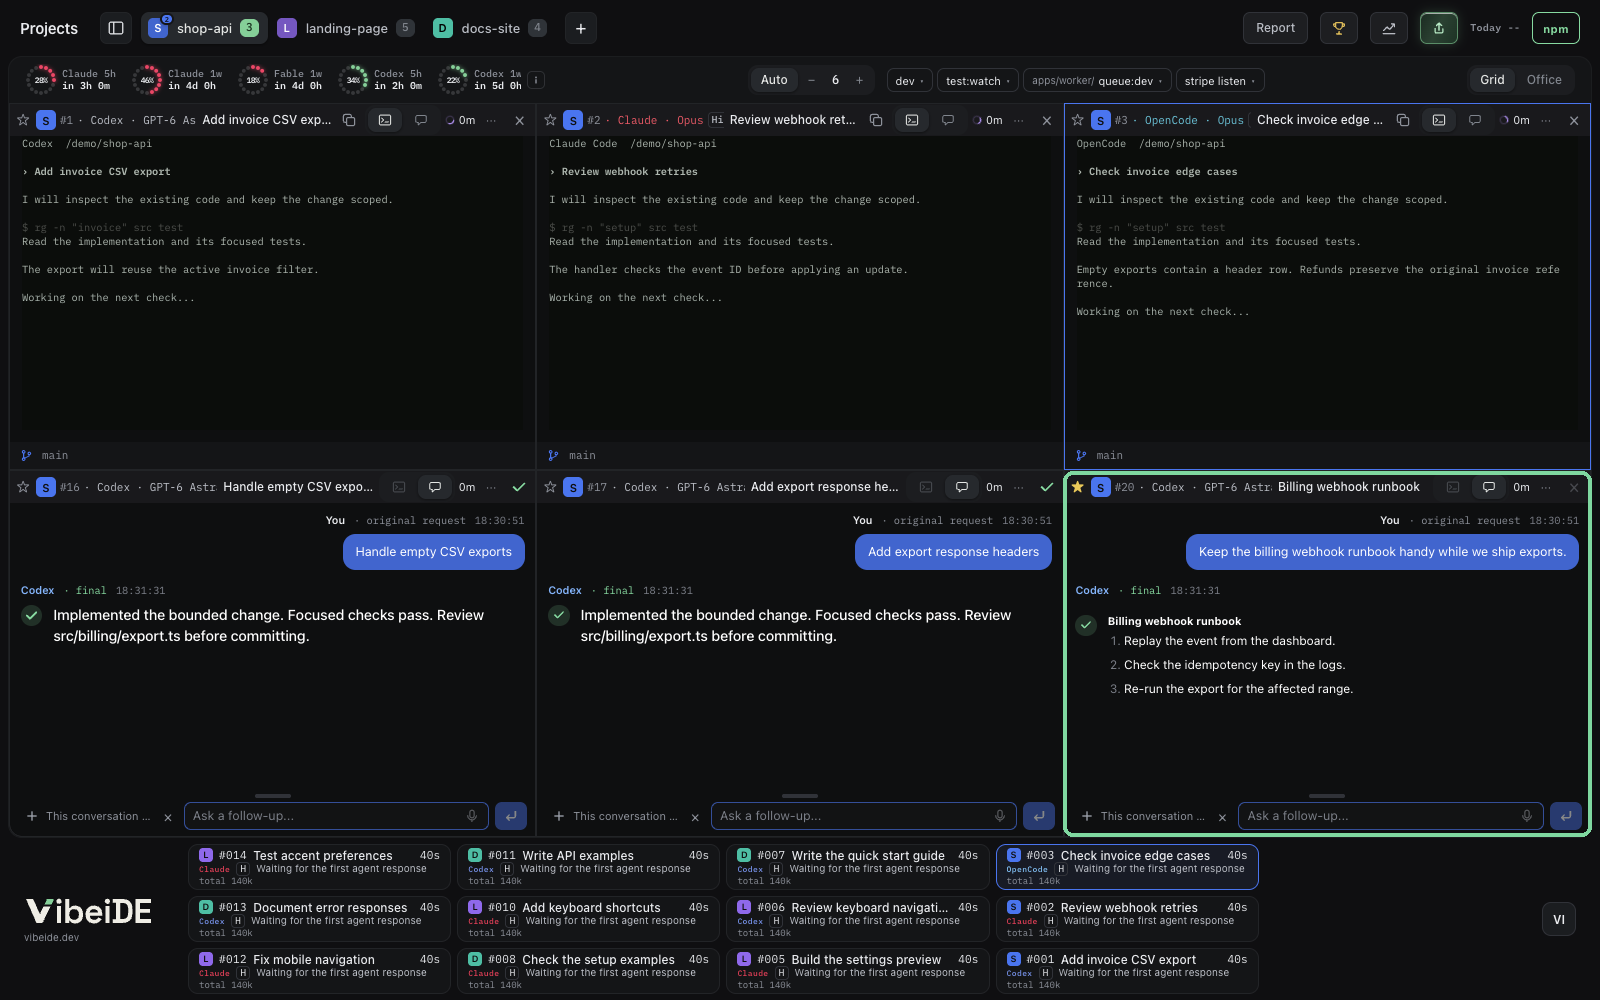The width and height of the screenshot is (1600, 1000).
Task: Open the dev script dropdown
Action: (x=909, y=81)
